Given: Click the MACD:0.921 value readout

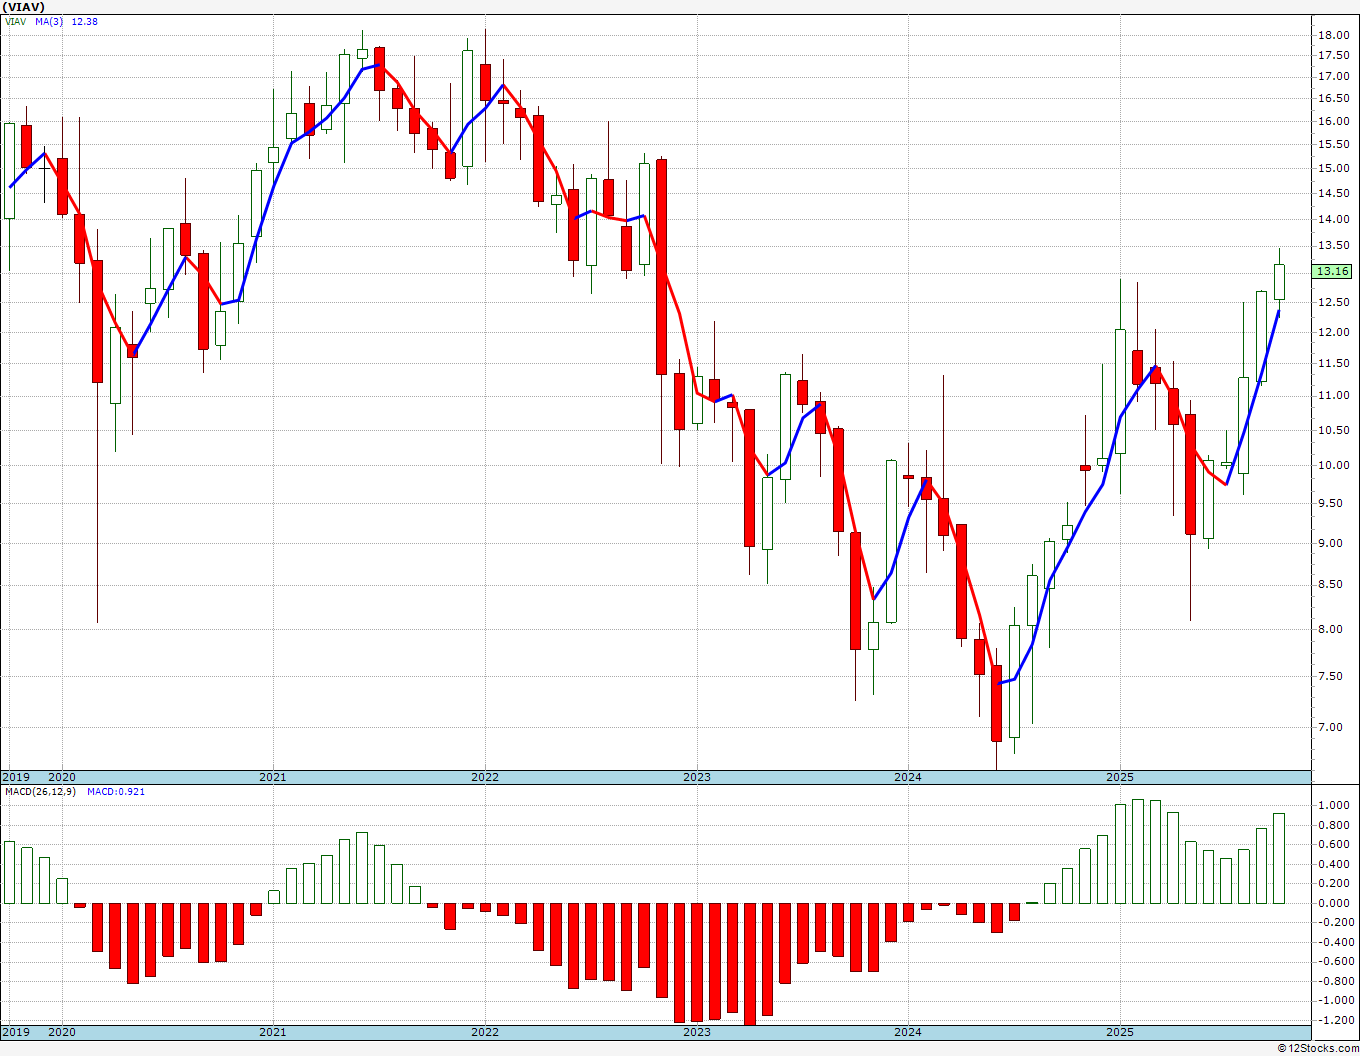Looking at the screenshot, I should pyautogui.click(x=116, y=792).
